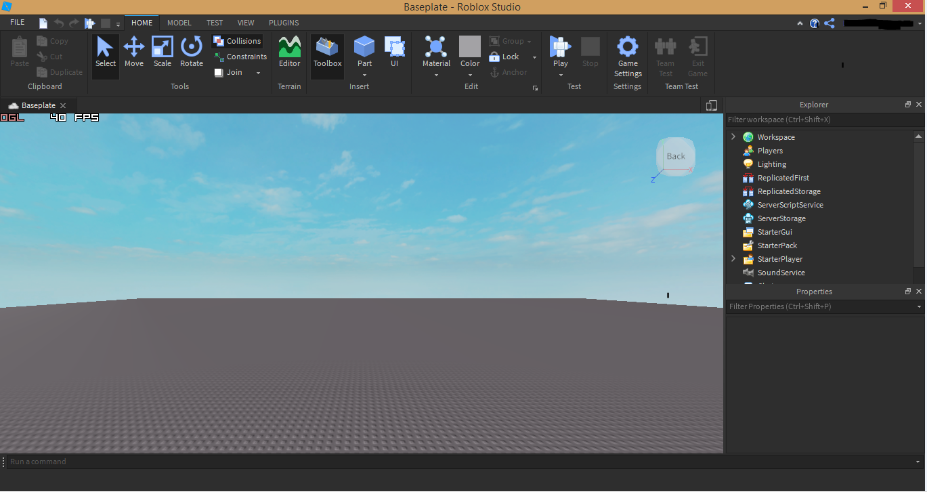Select Players in Explorer
Viewport: 927px width, 492px height.
770,151
